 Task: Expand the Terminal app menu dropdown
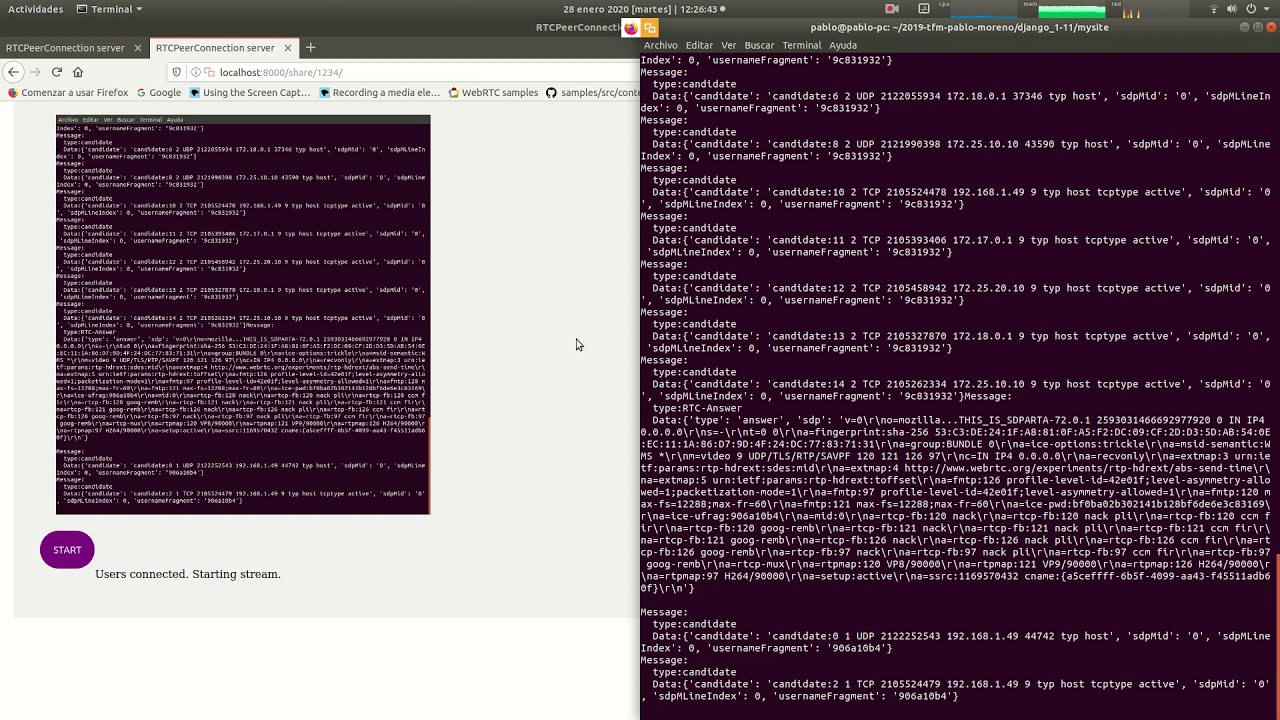(x=110, y=9)
